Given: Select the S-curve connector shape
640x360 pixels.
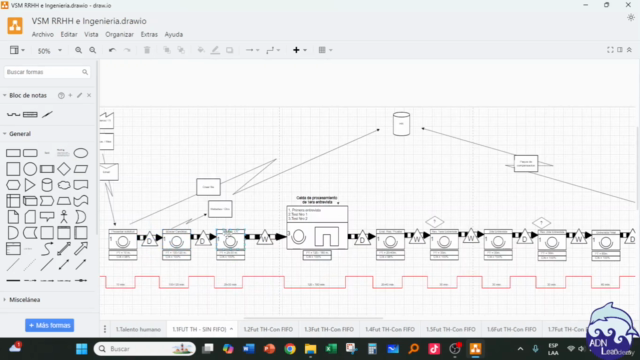Looking at the screenshot, I should [47, 248].
